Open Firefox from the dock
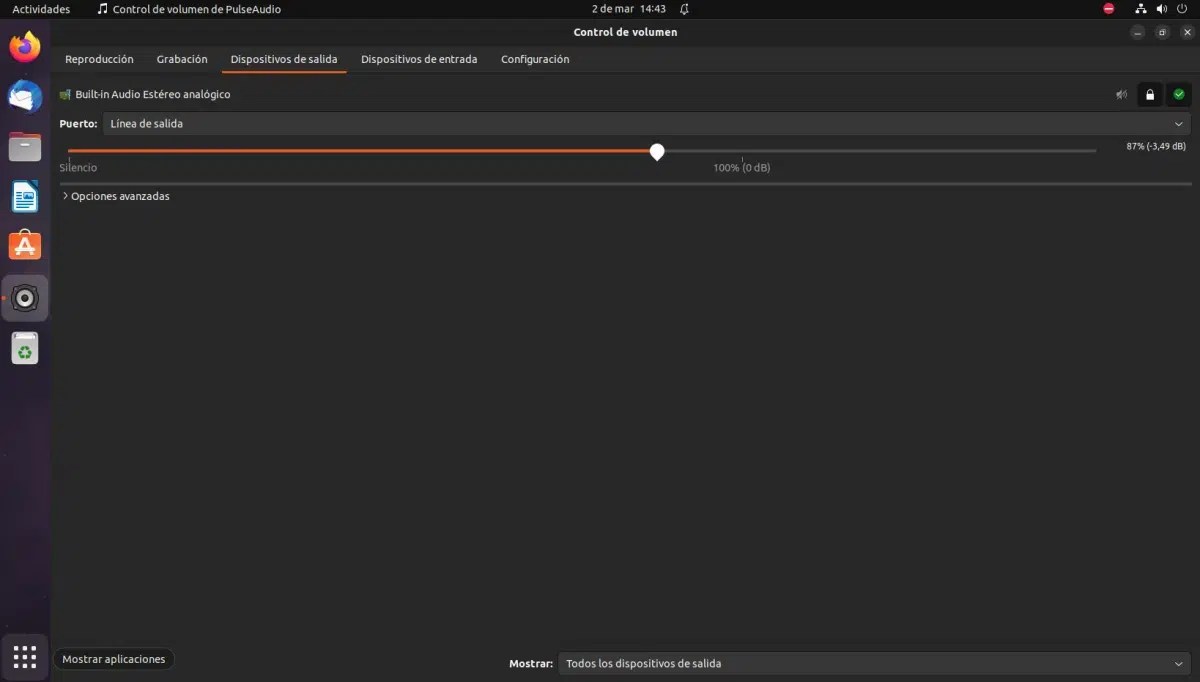 tap(24, 46)
